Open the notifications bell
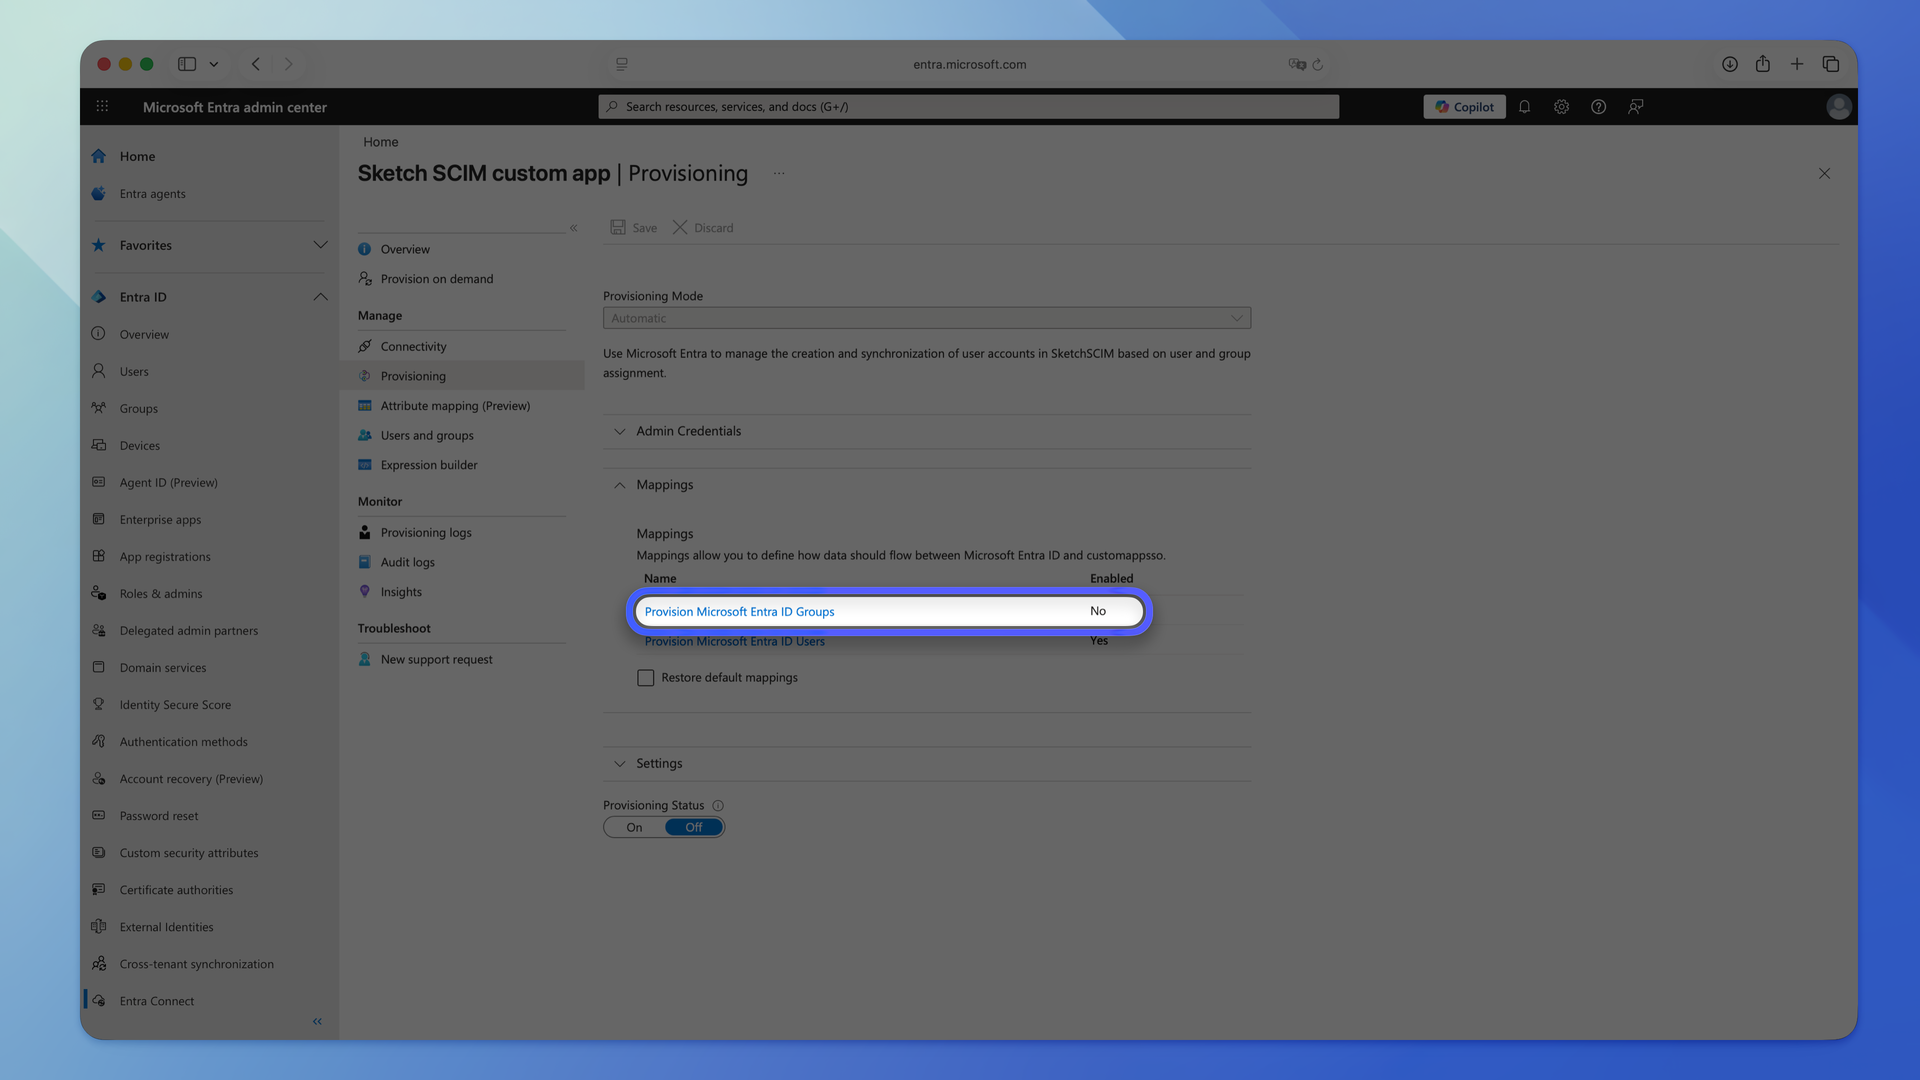 [1524, 107]
